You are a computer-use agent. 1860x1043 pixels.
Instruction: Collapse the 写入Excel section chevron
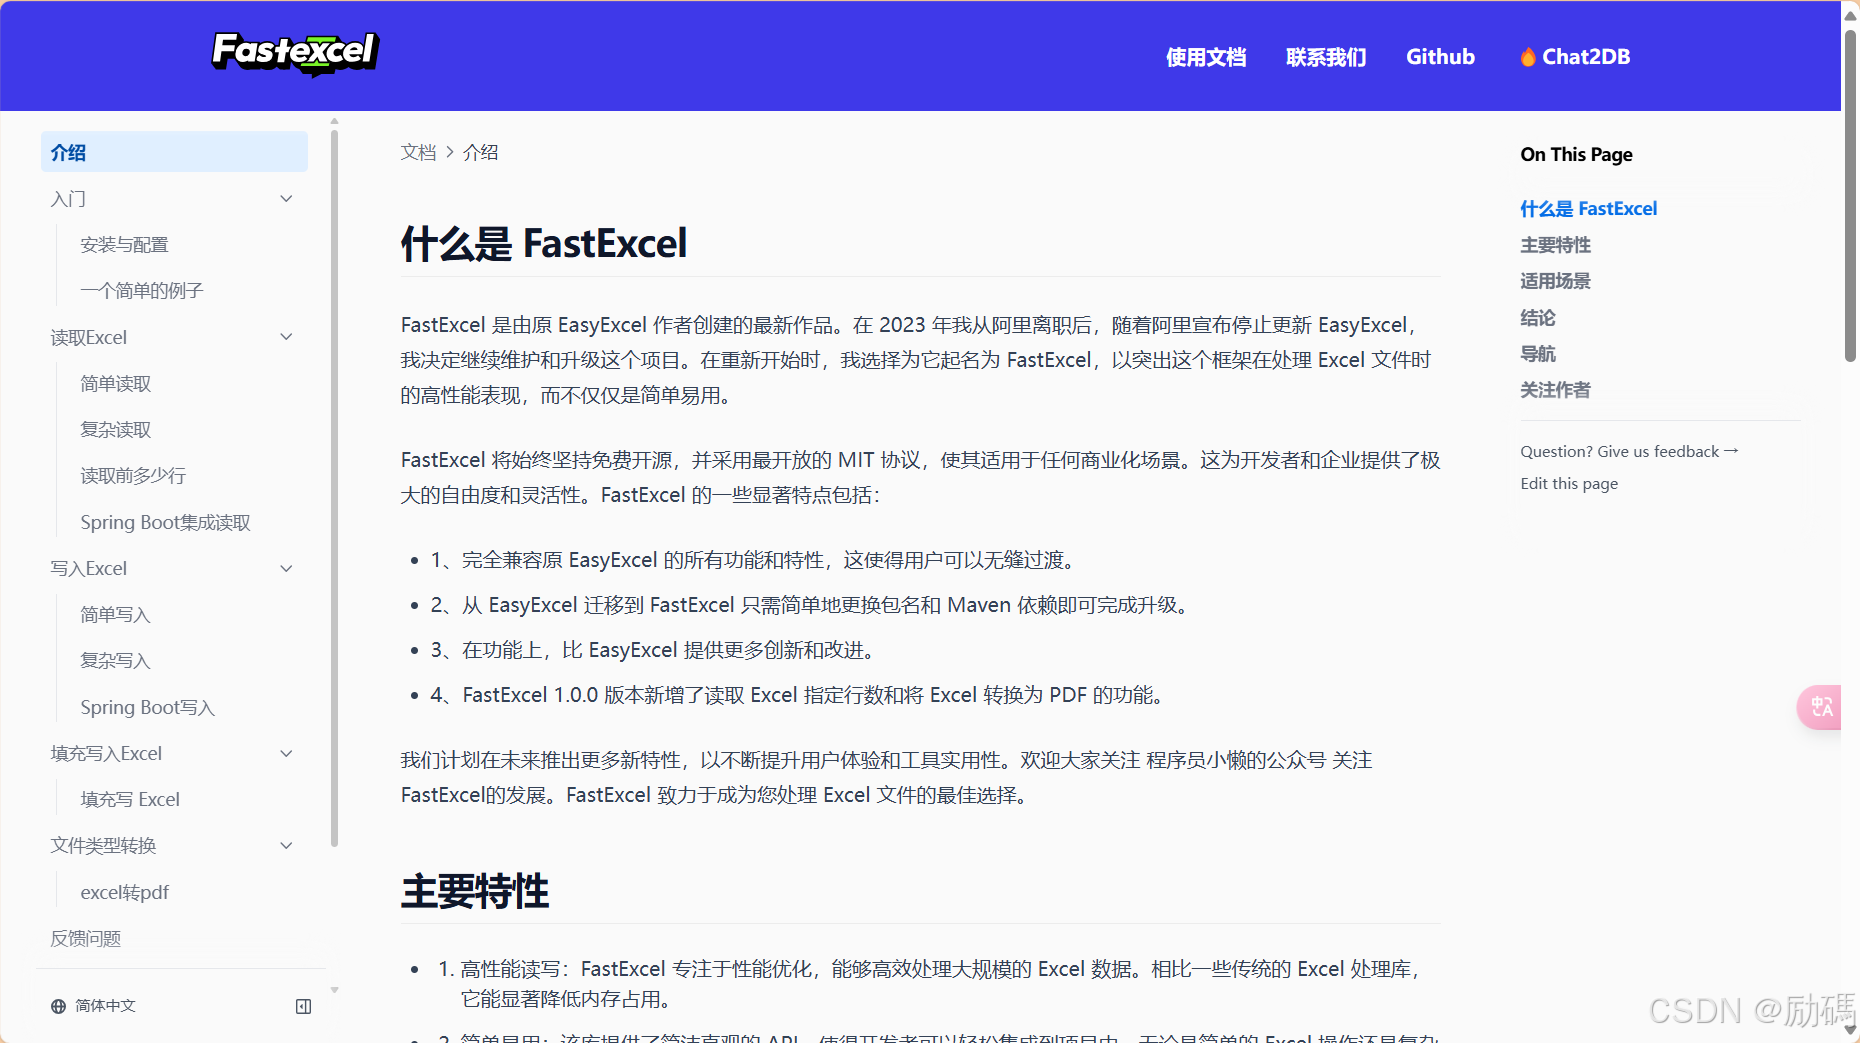tap(286, 569)
